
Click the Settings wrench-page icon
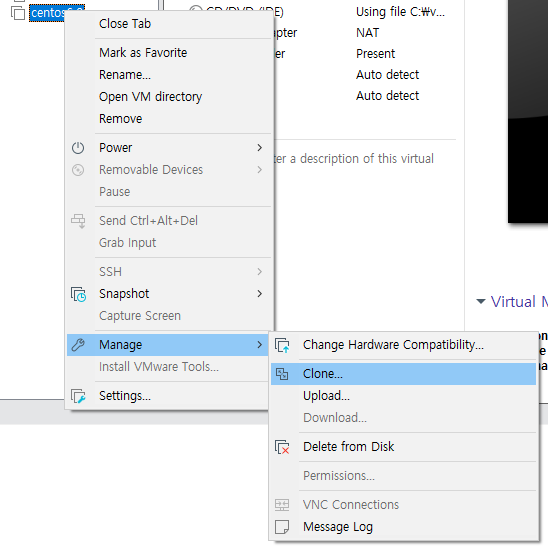coord(78,396)
